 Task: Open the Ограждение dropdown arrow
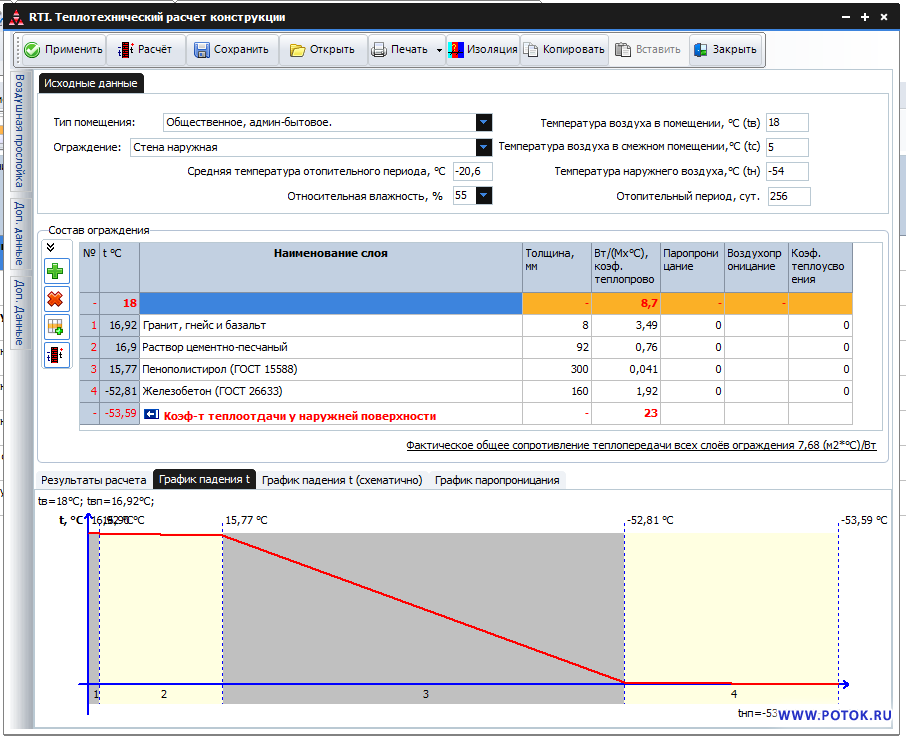(x=484, y=147)
